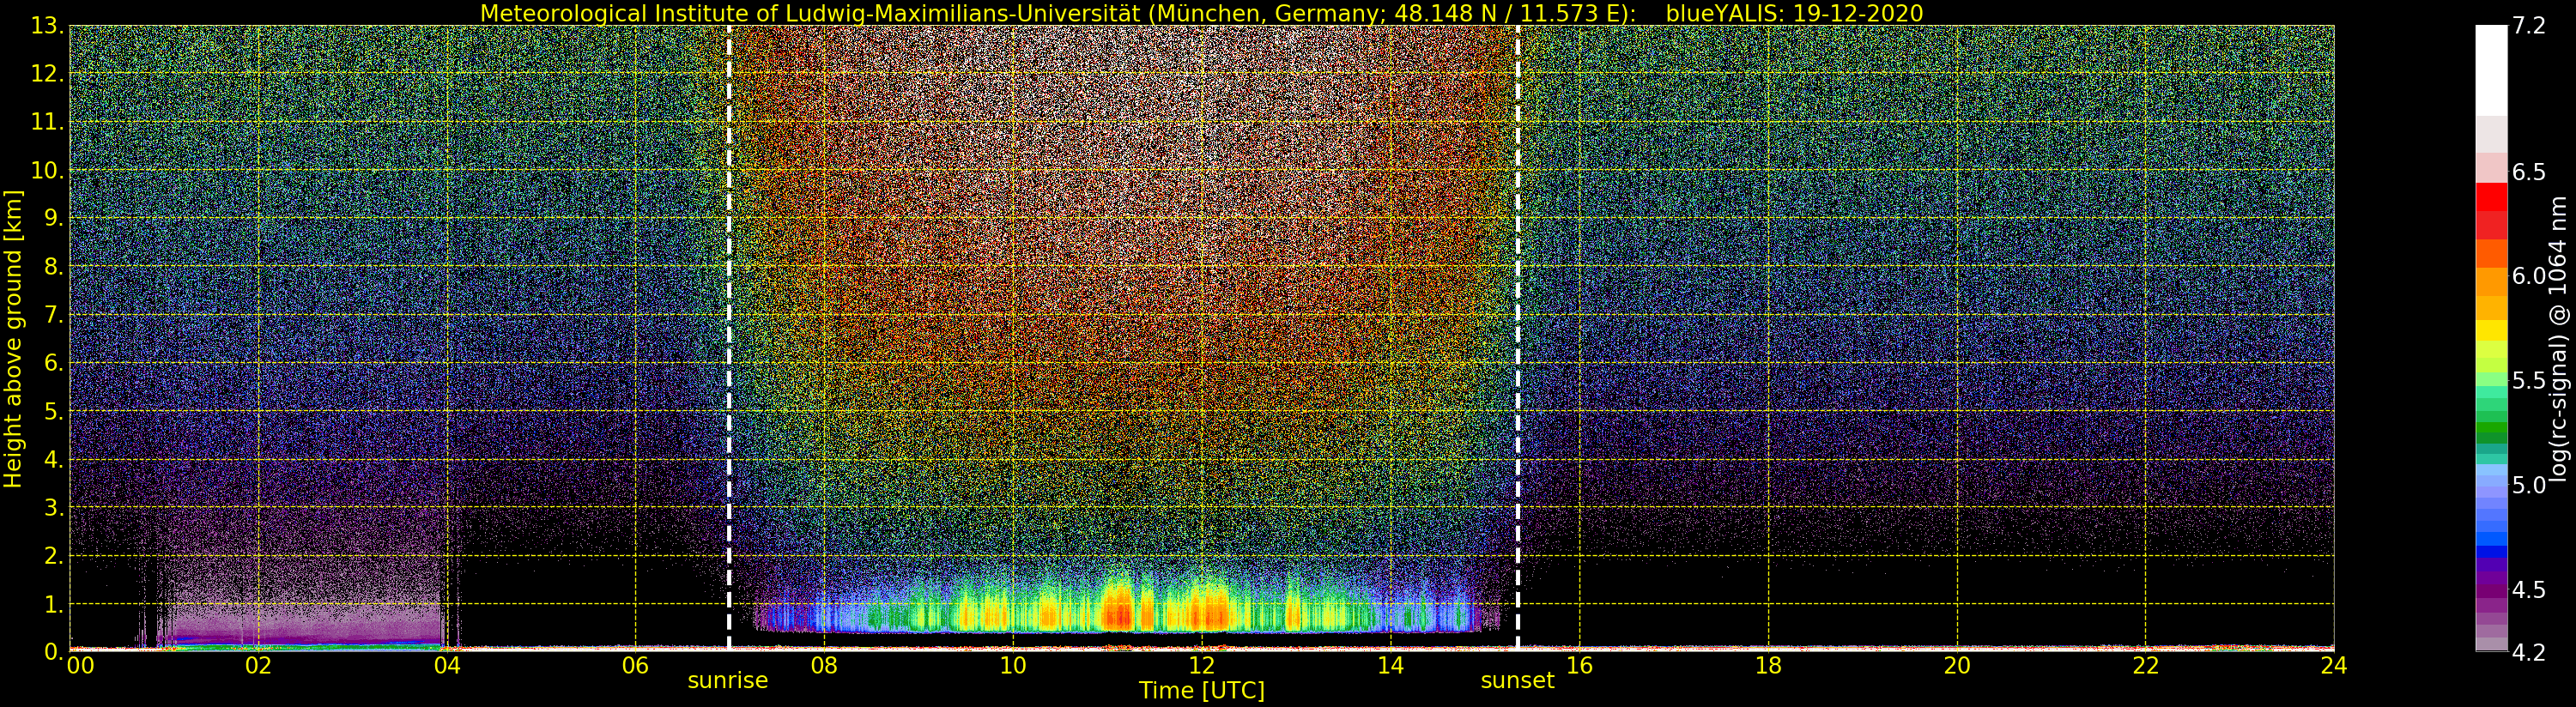Click the 'sunrise' label below the axis

click(727, 681)
